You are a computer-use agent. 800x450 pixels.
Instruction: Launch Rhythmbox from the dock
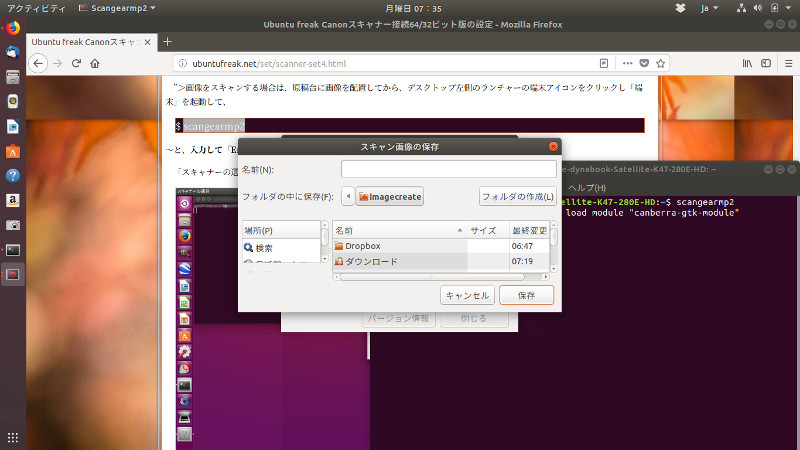(13, 101)
